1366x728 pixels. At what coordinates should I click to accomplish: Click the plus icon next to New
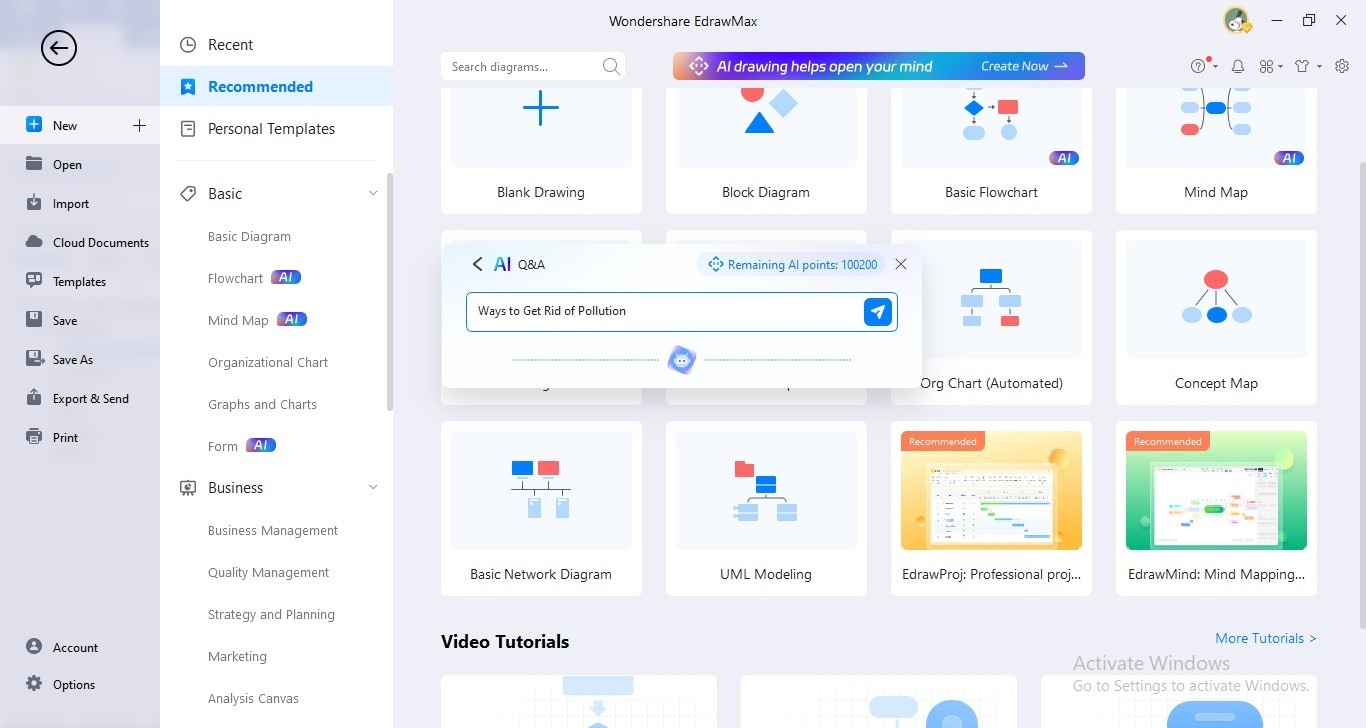[x=139, y=125]
